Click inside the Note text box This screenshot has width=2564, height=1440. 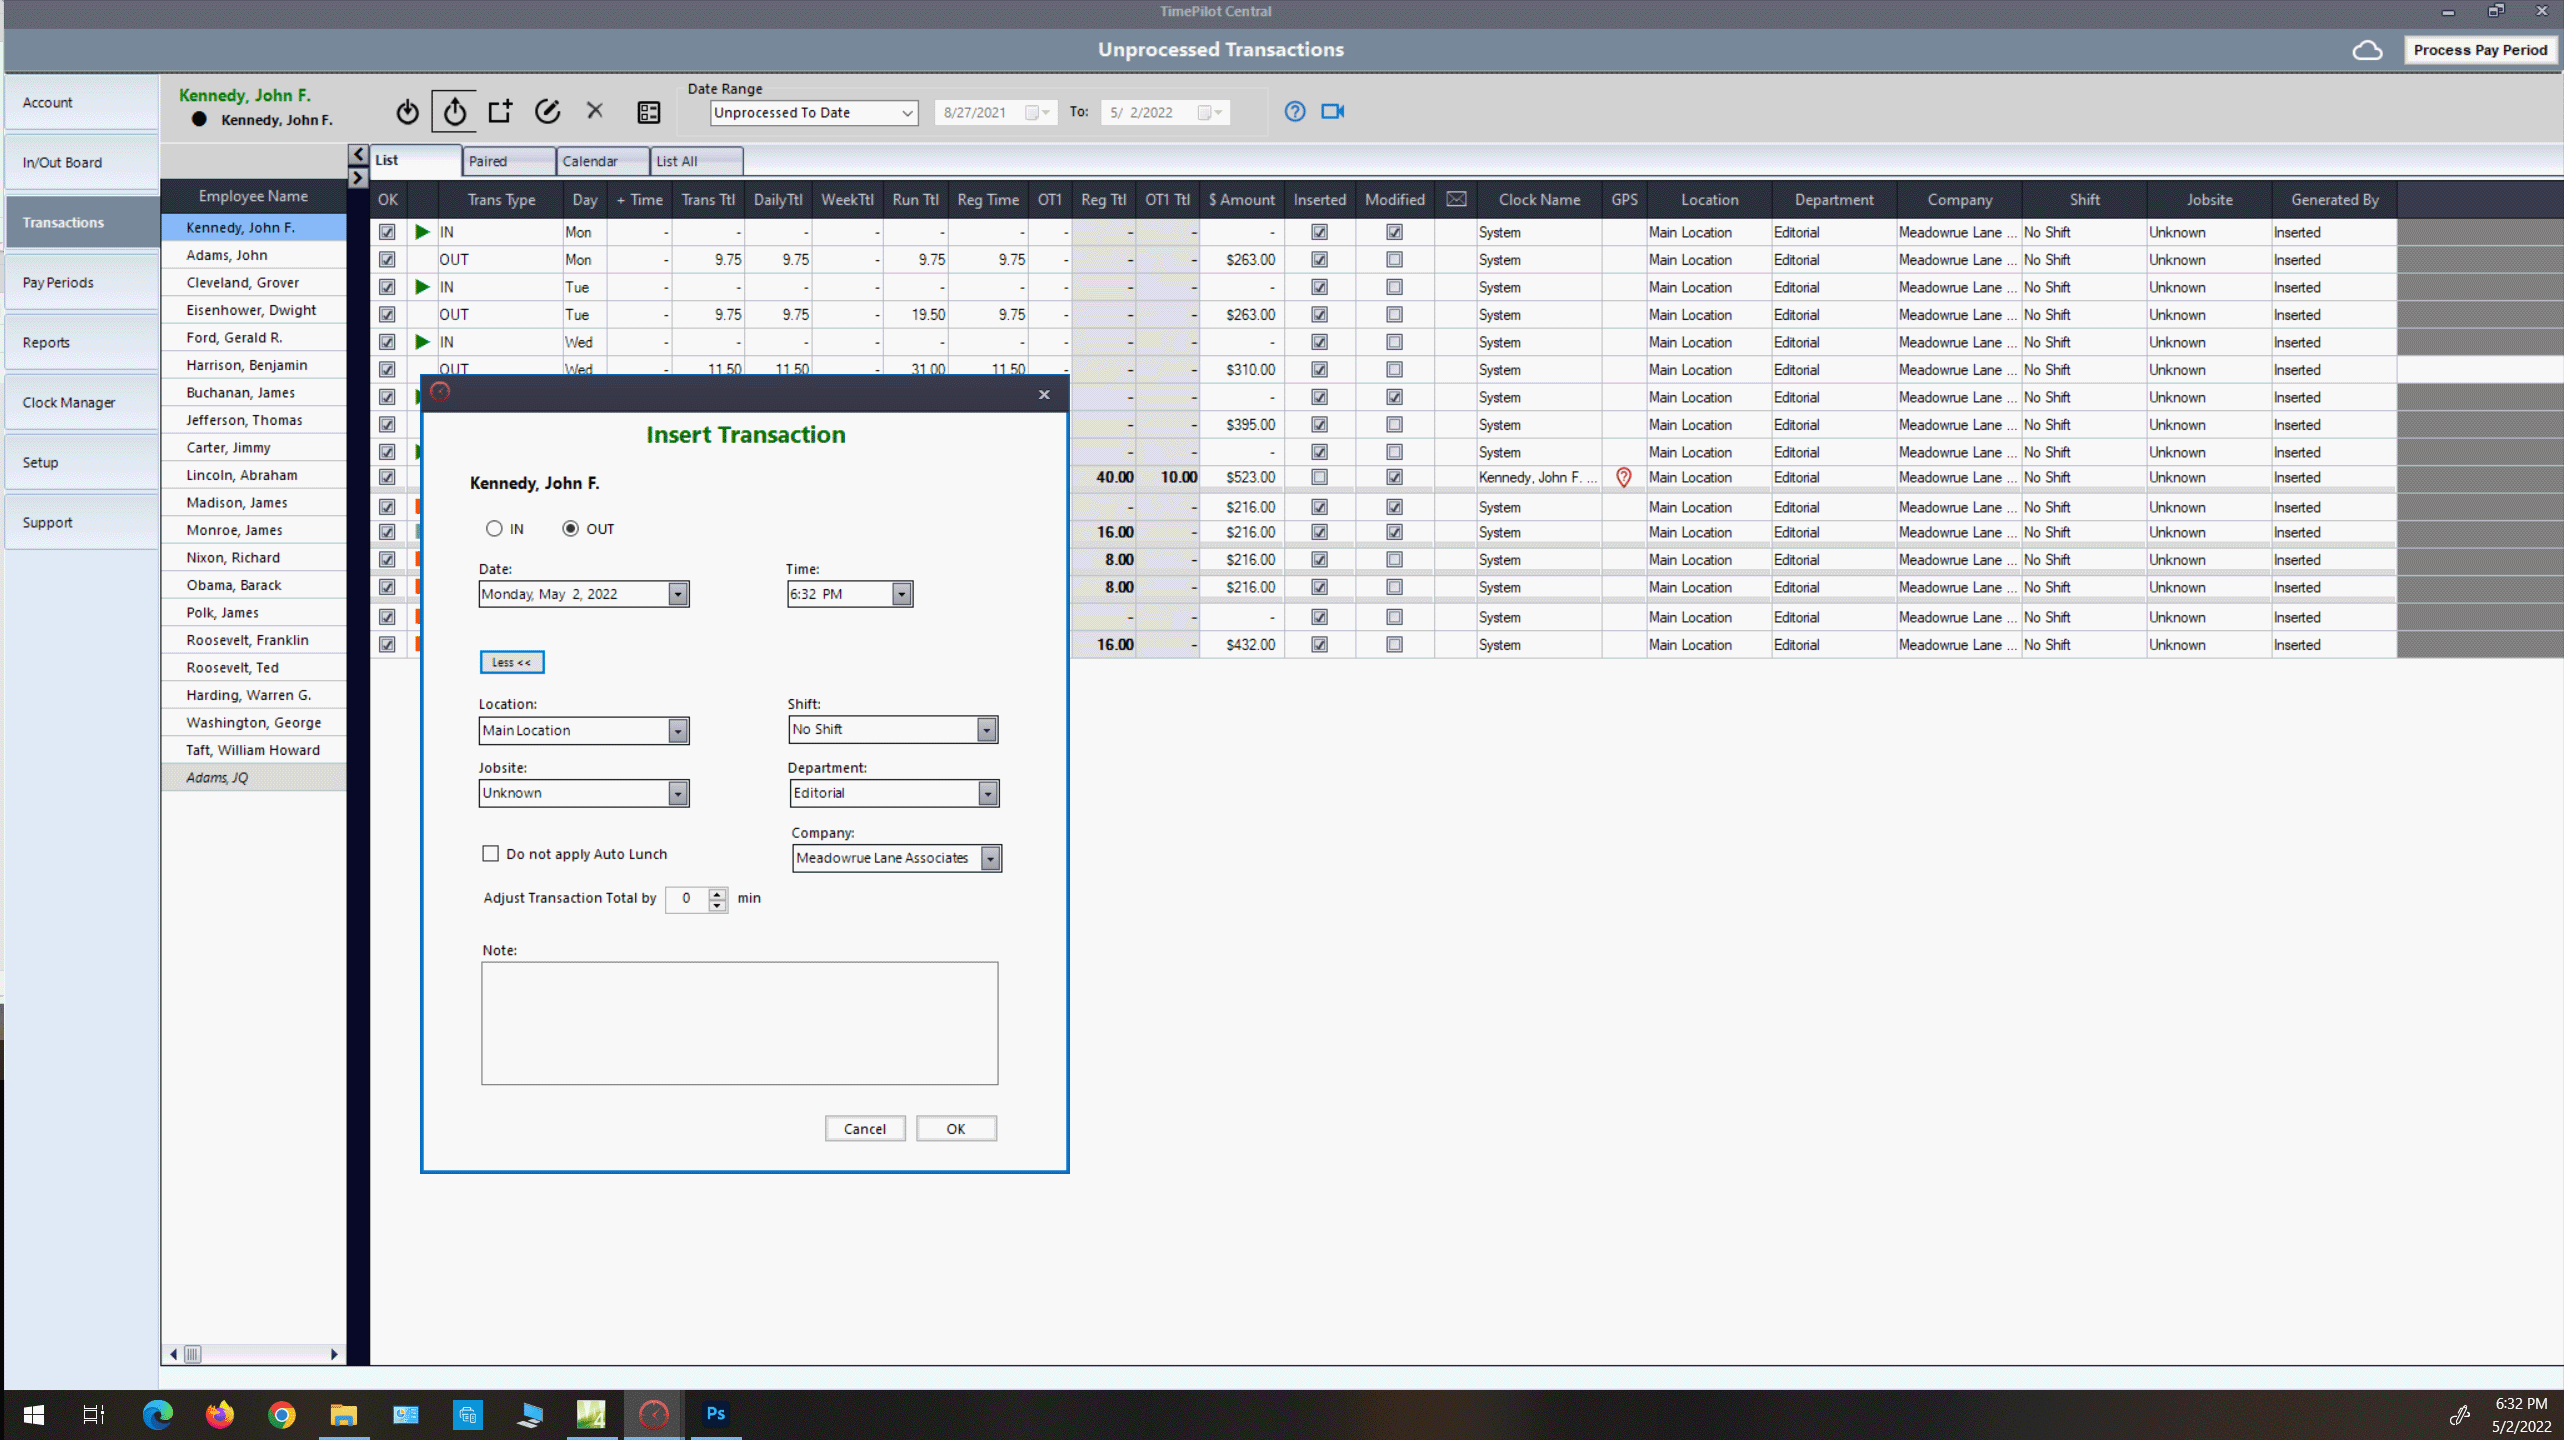coord(739,1023)
